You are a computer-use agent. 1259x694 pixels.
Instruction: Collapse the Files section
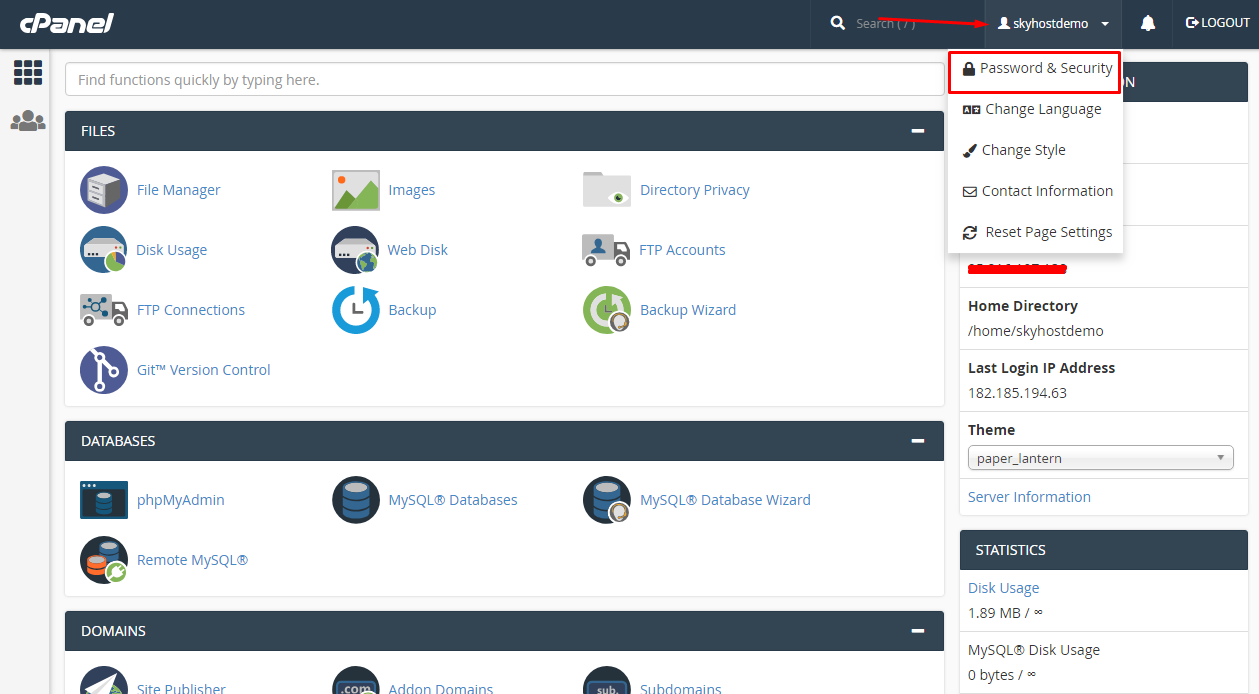click(x=918, y=131)
